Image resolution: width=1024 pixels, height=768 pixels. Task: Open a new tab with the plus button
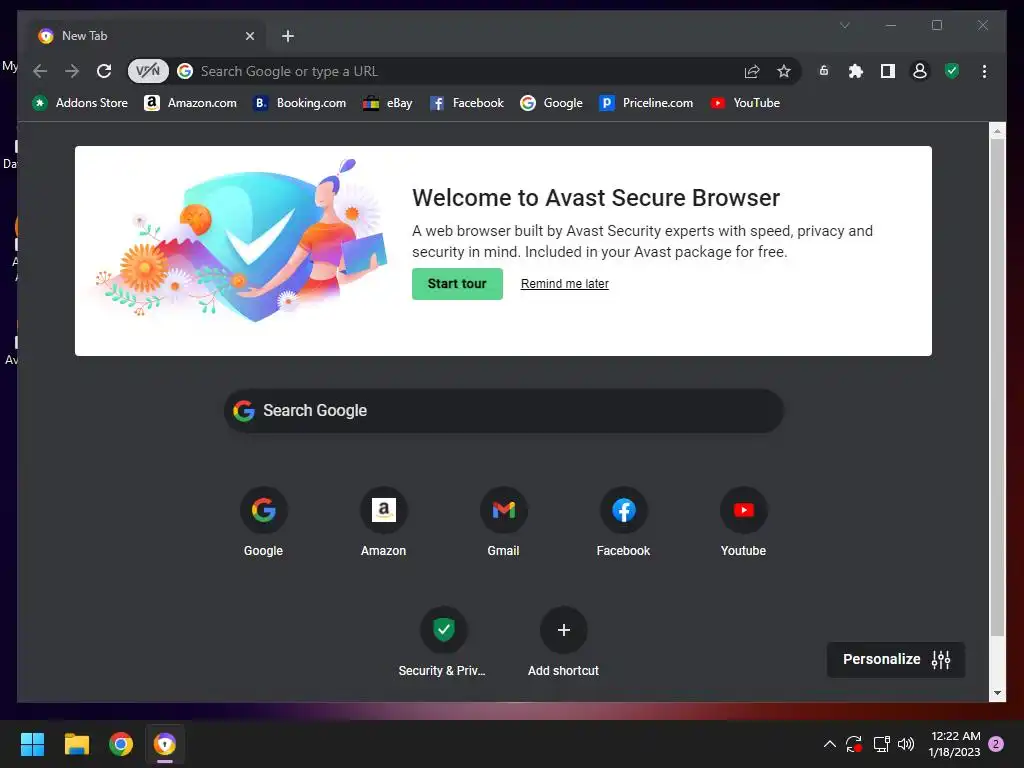(x=288, y=36)
